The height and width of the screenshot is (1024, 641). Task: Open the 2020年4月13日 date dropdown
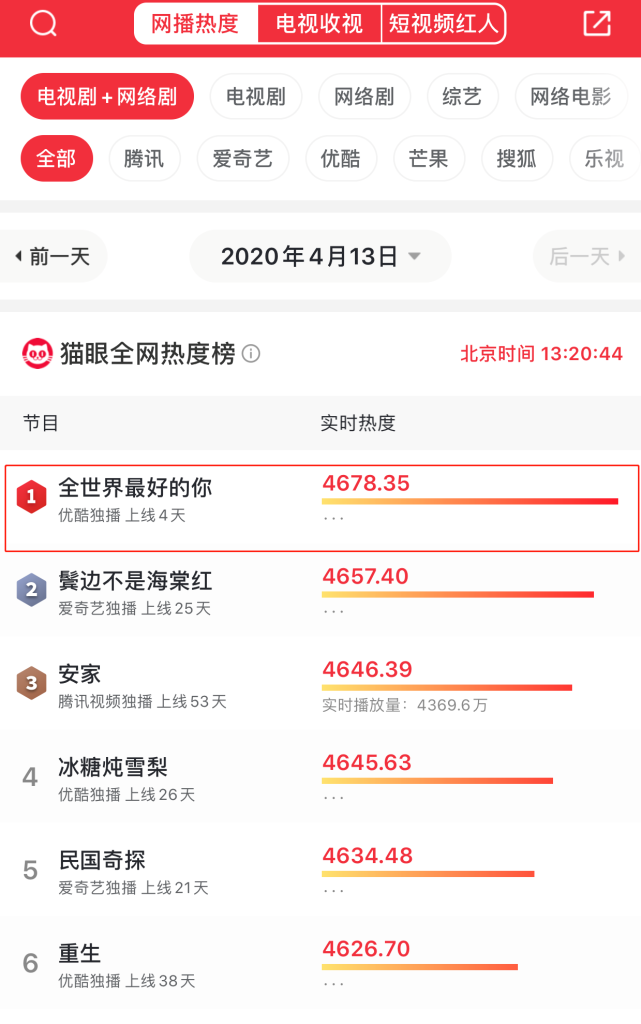point(320,257)
